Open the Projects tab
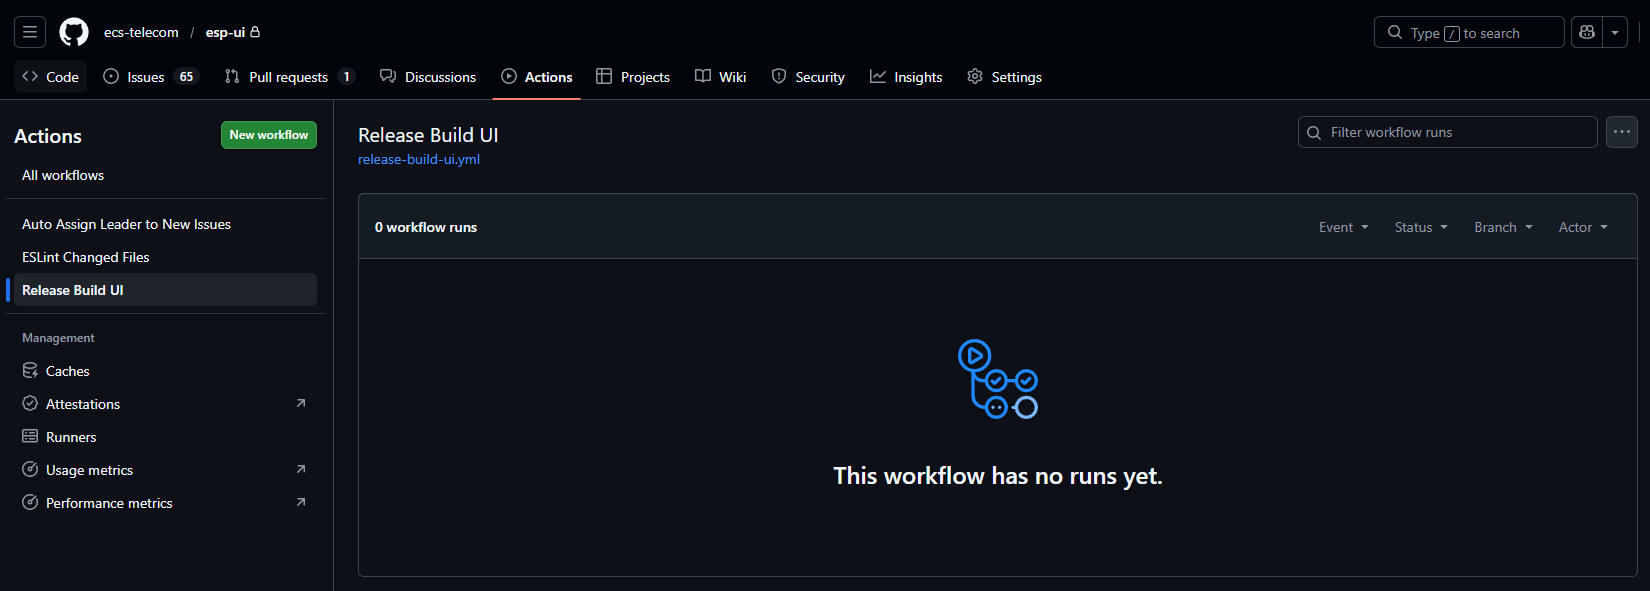1650x591 pixels. (633, 77)
